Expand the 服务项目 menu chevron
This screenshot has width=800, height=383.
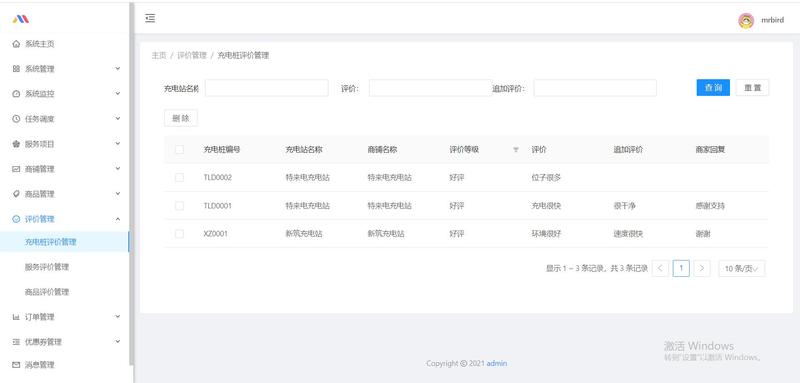coord(118,143)
